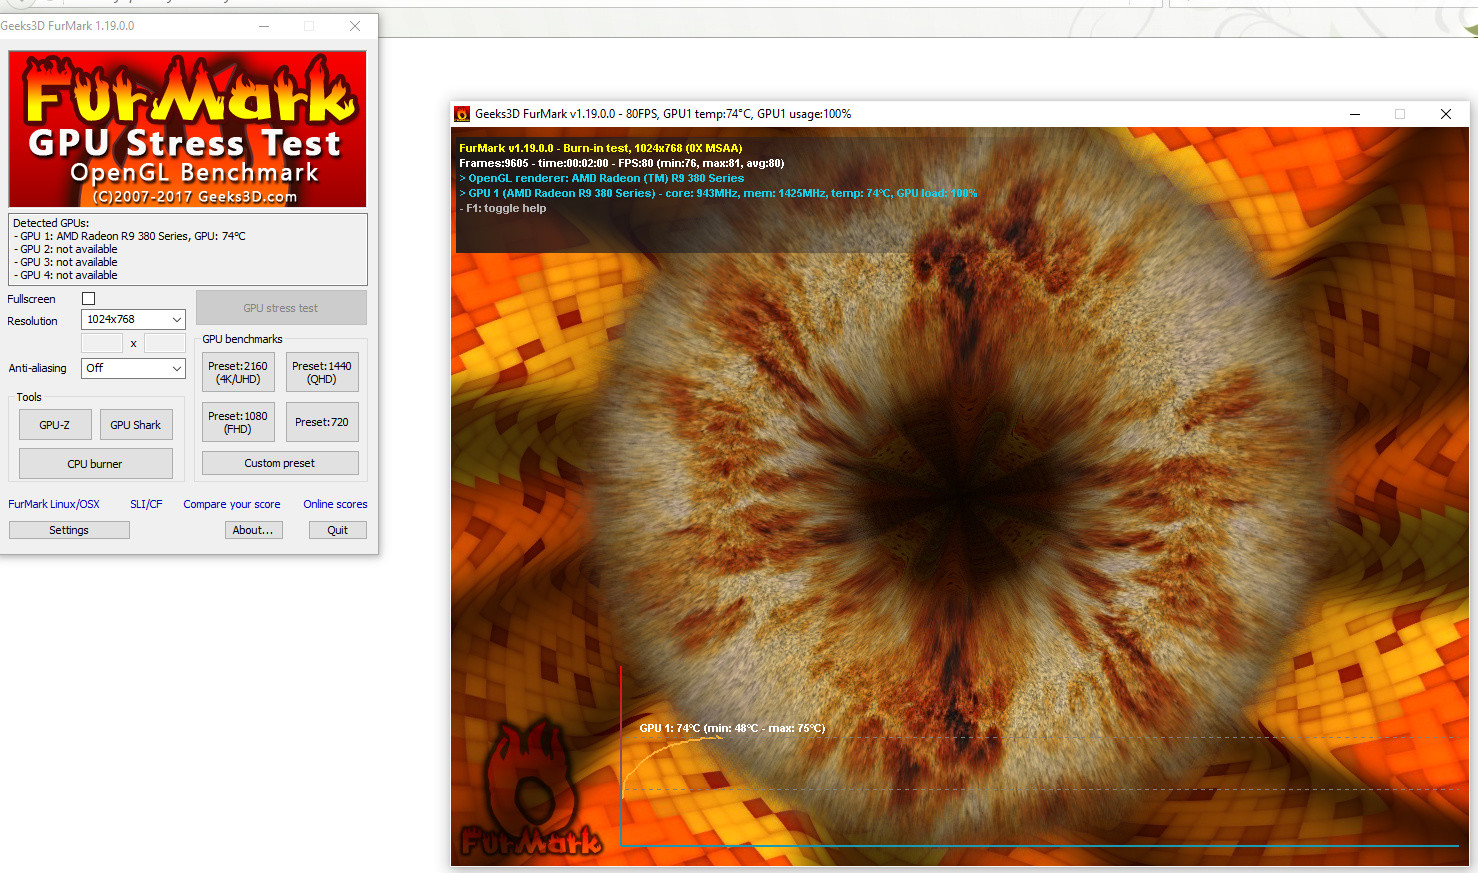Open the Anti-aliasing dropdown set to Off

(133, 368)
